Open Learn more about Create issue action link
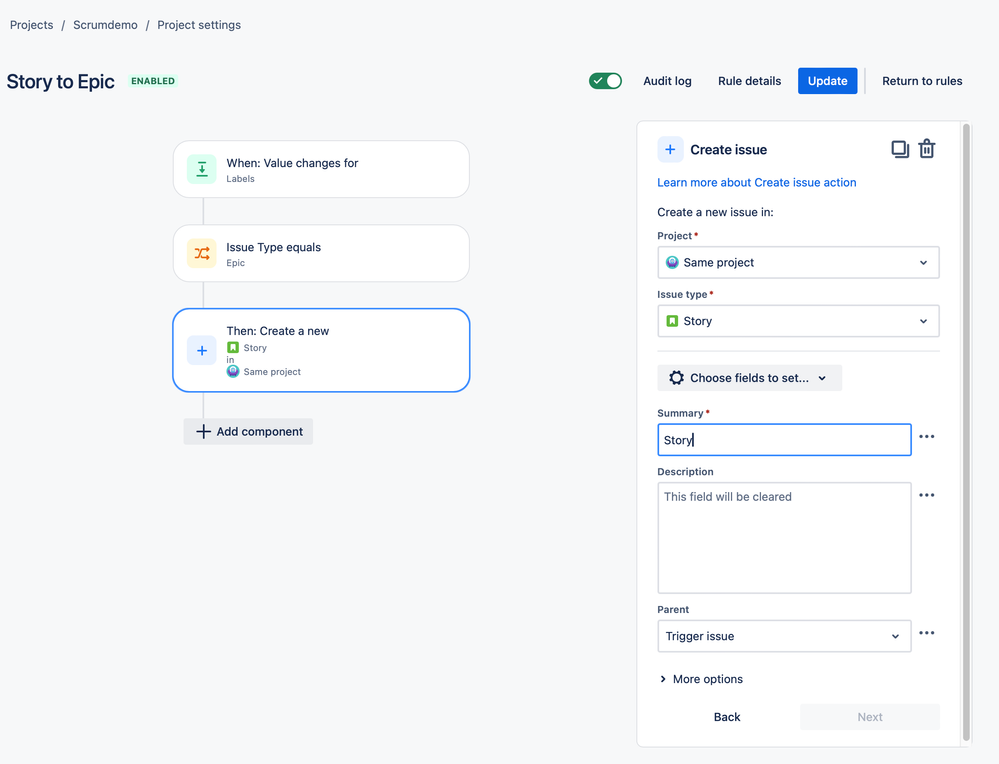Viewport: 999px width, 764px height. (x=756, y=182)
